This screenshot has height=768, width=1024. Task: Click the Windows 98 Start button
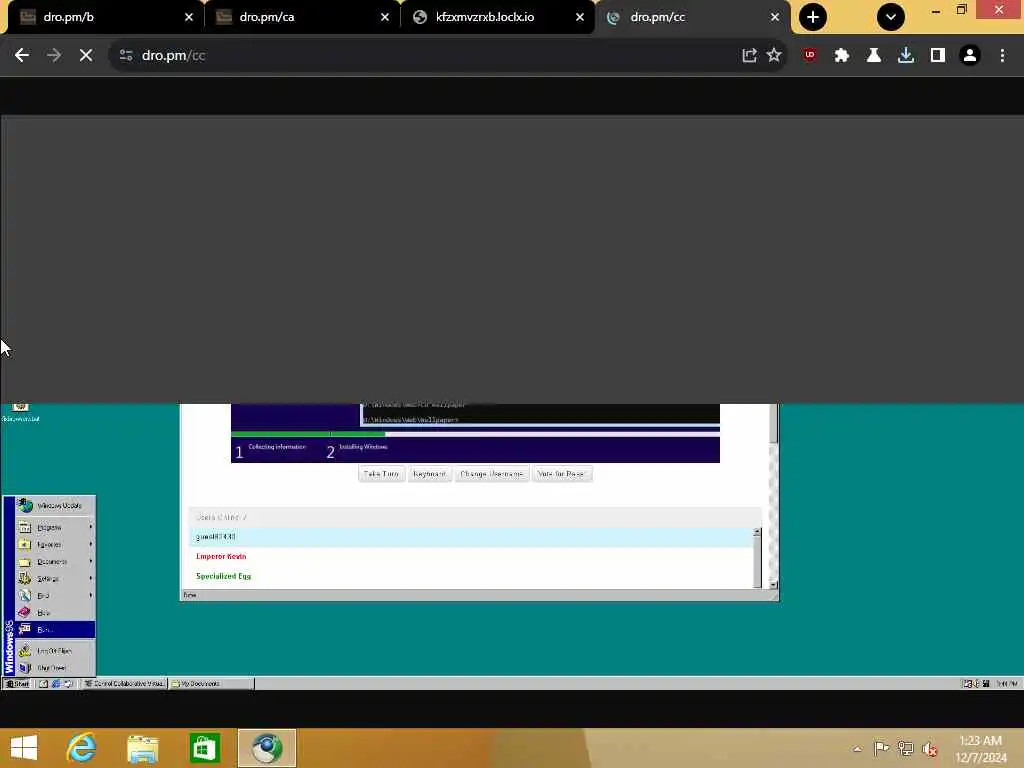pyautogui.click(x=17, y=684)
